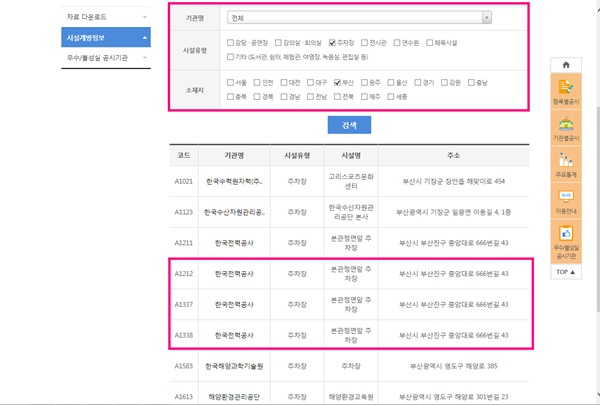The height and width of the screenshot is (405, 600).
Task: Click the home icon in quick menu
Action: (566, 65)
